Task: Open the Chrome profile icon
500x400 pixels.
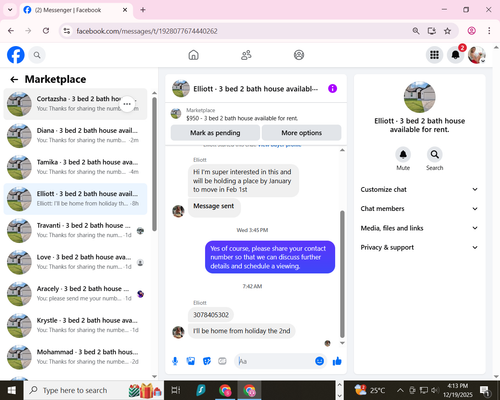Action: point(471,31)
